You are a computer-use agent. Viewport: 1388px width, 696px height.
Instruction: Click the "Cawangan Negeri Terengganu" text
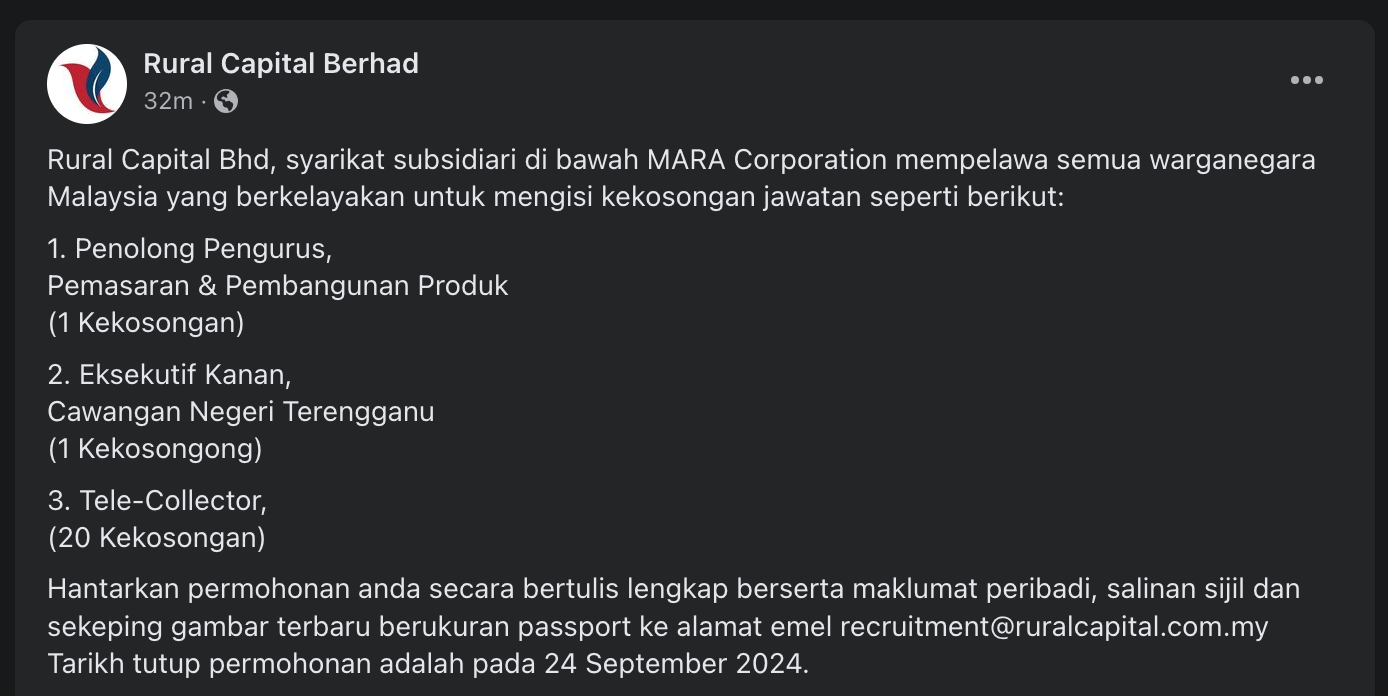coord(241,412)
